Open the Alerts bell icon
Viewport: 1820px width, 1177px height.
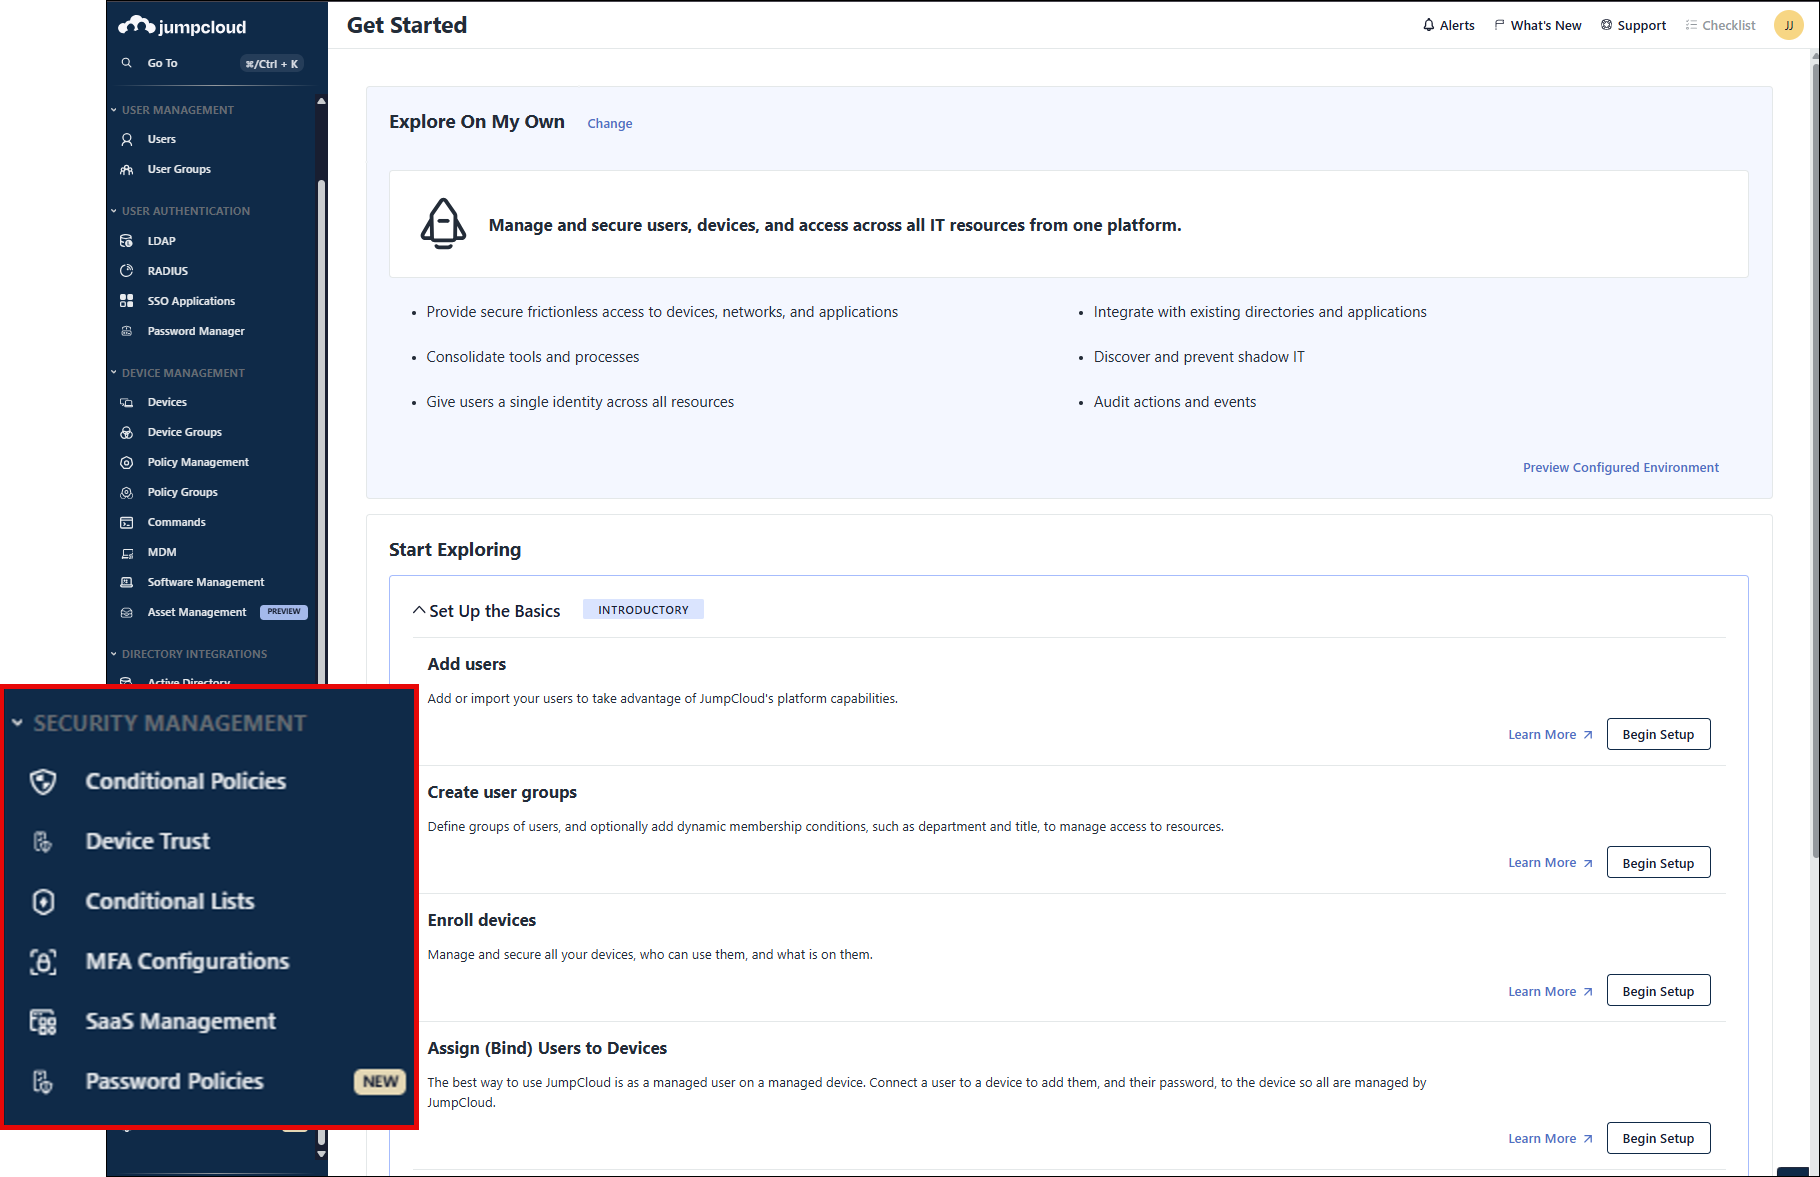pos(1428,25)
